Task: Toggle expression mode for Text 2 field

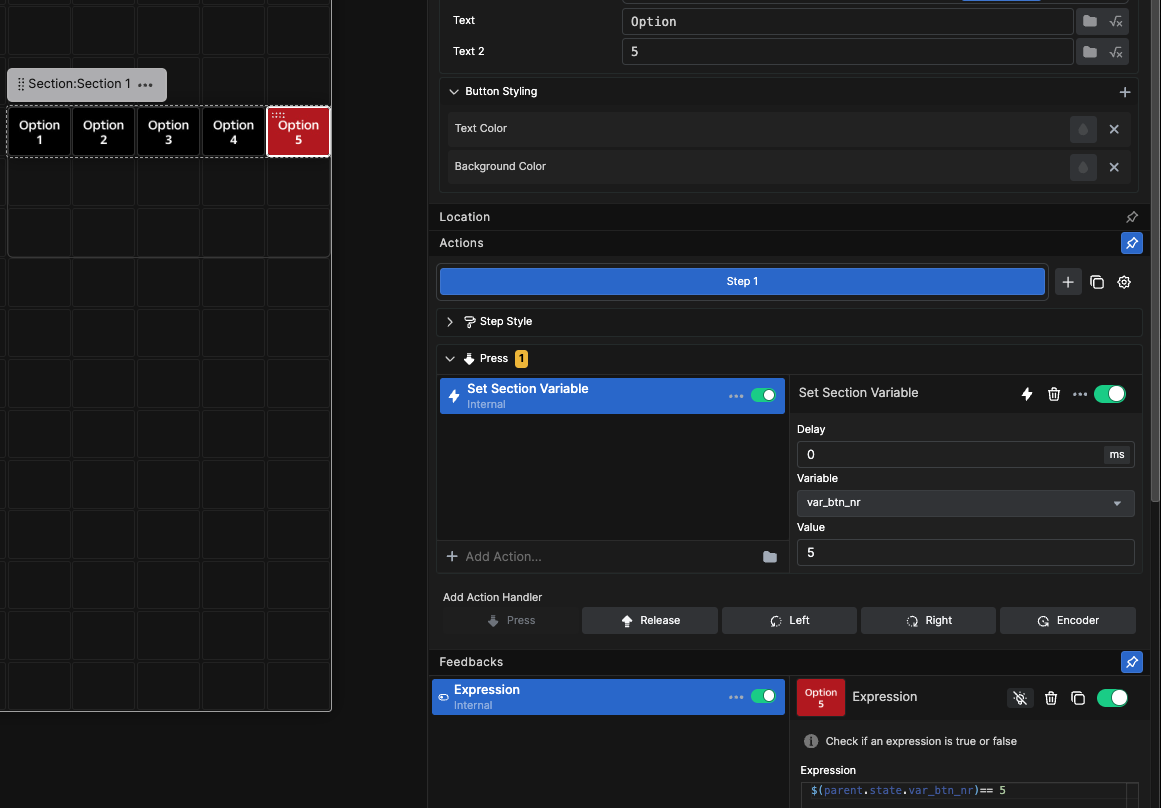Action: 1116,52
